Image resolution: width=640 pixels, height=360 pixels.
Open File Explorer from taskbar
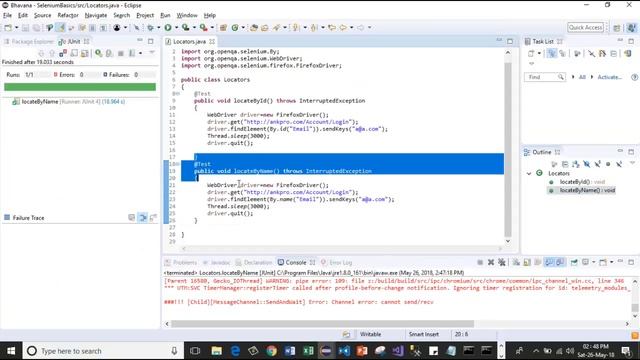[216, 351]
